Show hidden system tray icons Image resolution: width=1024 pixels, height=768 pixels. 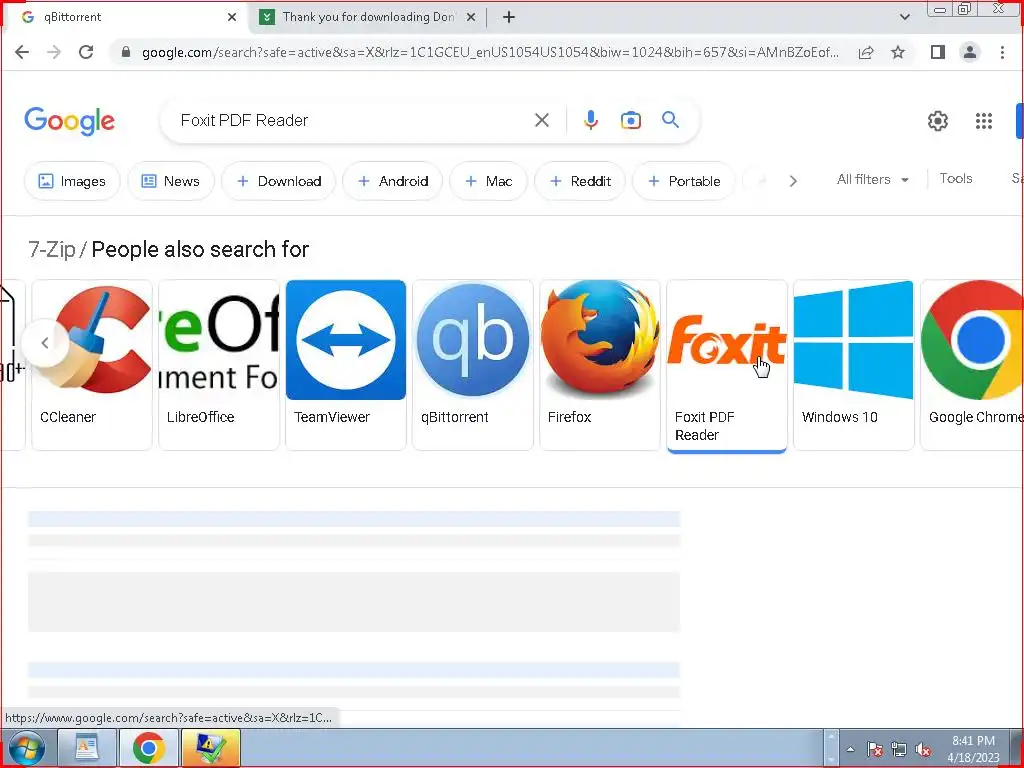point(850,750)
